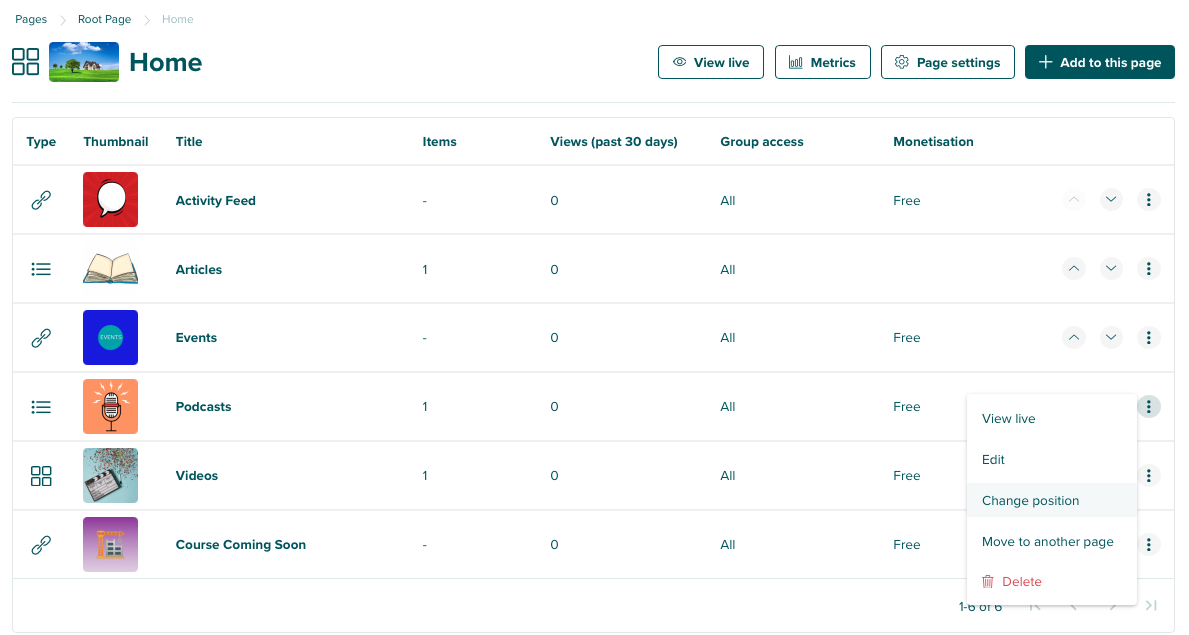Select Delete in the dropdown menu
The image size is (1189, 635).
(x=1021, y=582)
